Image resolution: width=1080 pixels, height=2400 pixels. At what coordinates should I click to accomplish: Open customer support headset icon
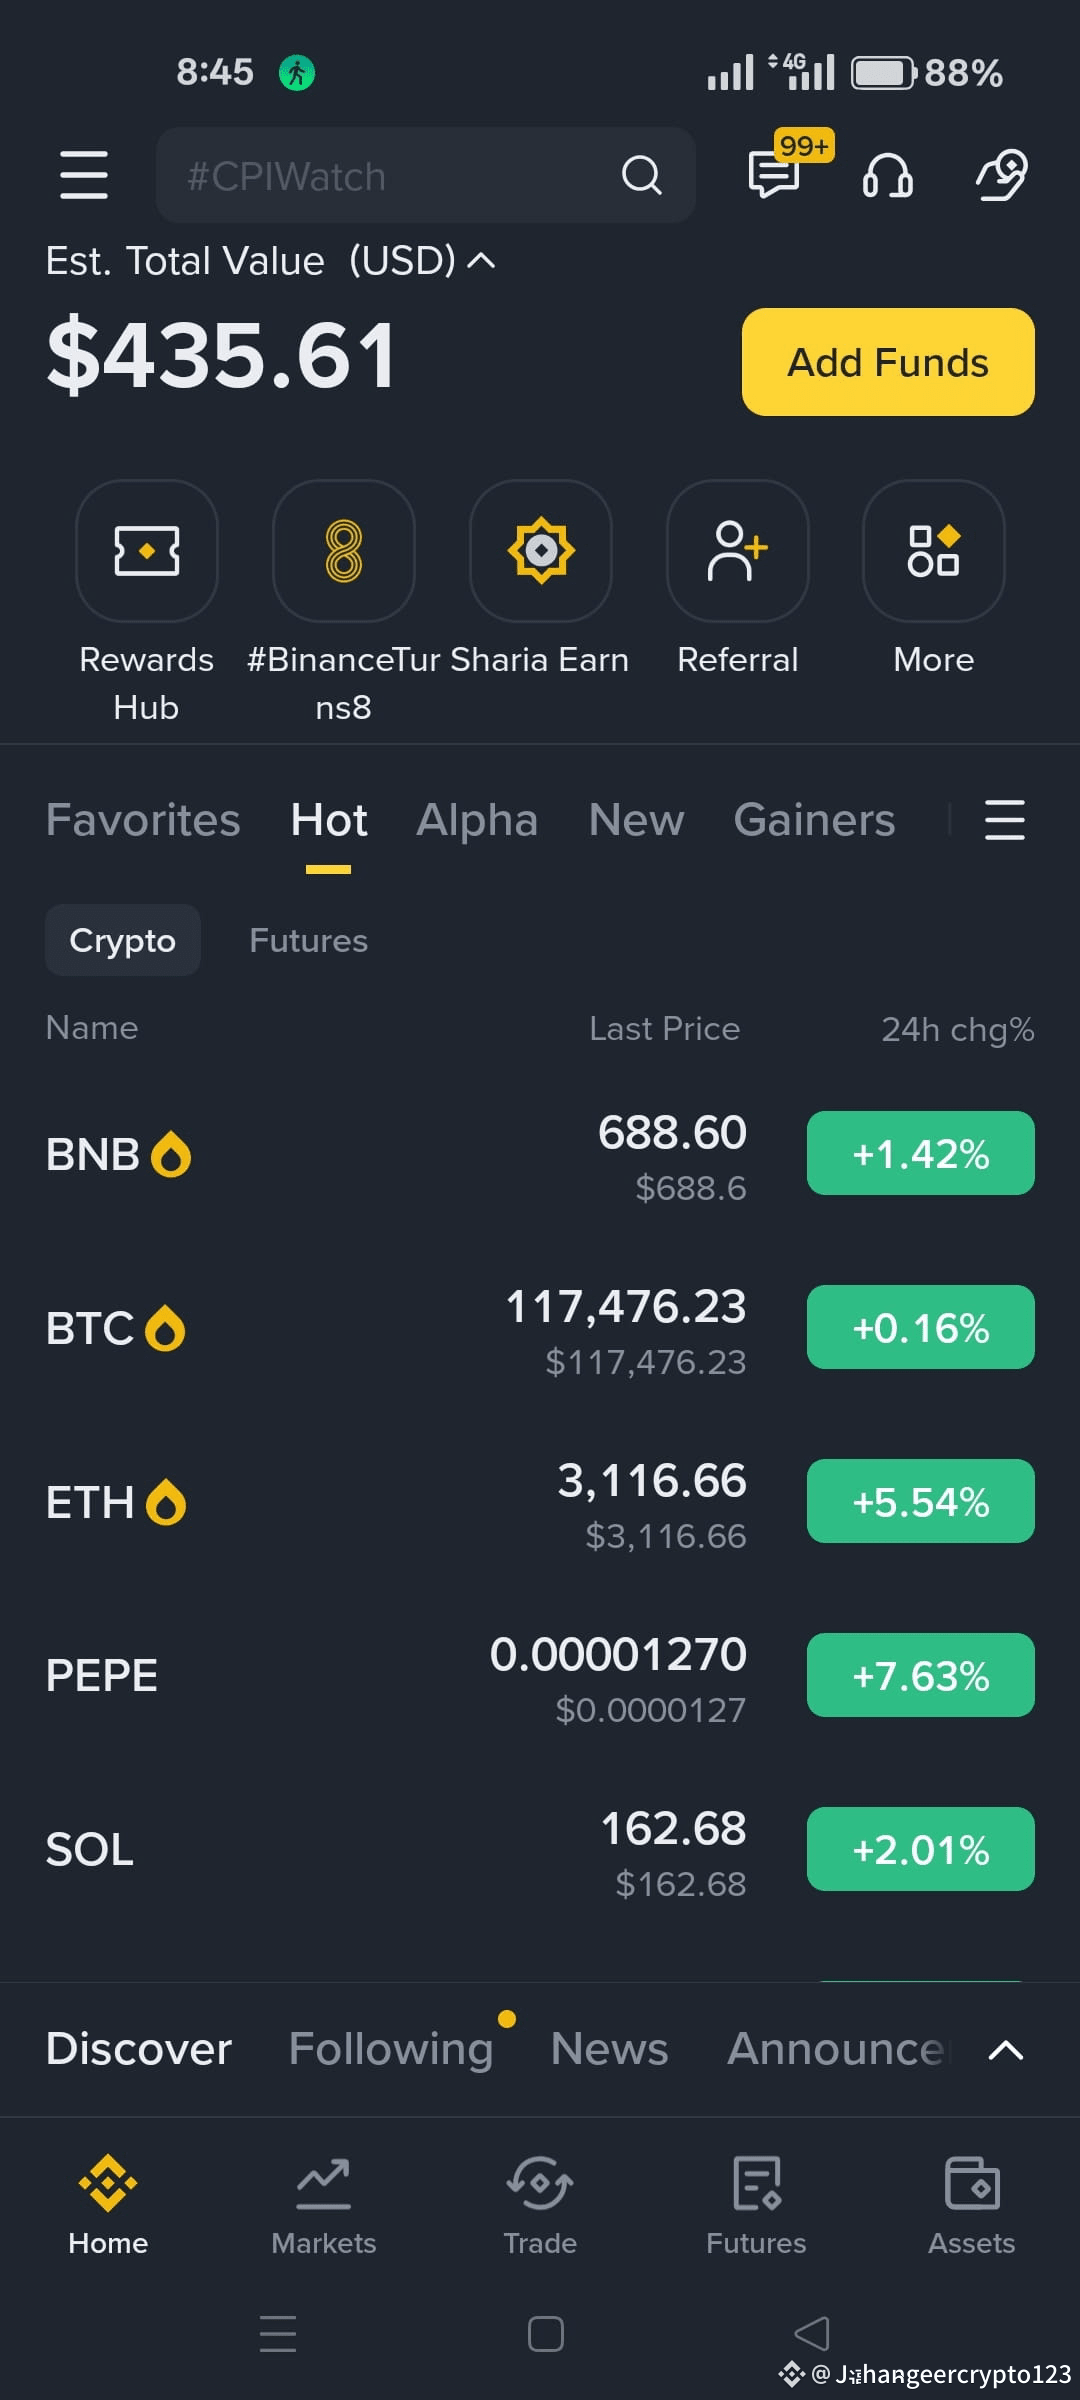888,176
